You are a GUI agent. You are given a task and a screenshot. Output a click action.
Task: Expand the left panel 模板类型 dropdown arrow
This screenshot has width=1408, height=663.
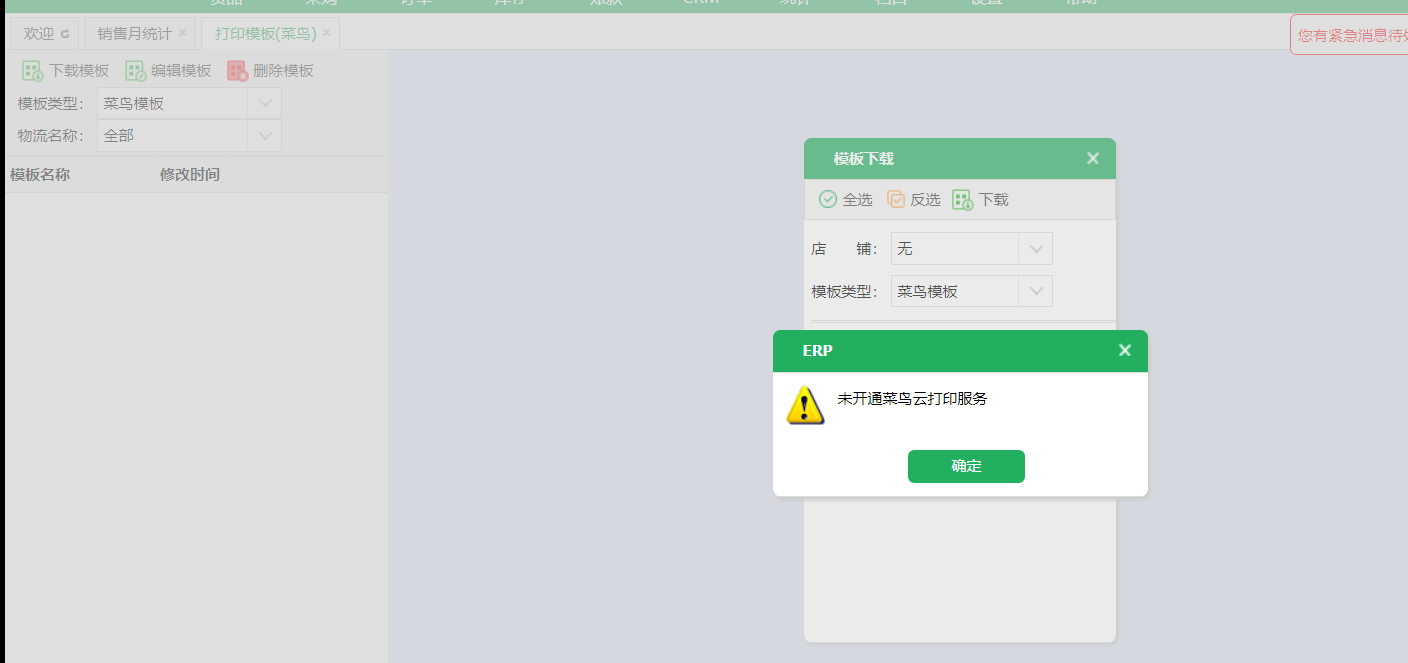click(x=265, y=103)
